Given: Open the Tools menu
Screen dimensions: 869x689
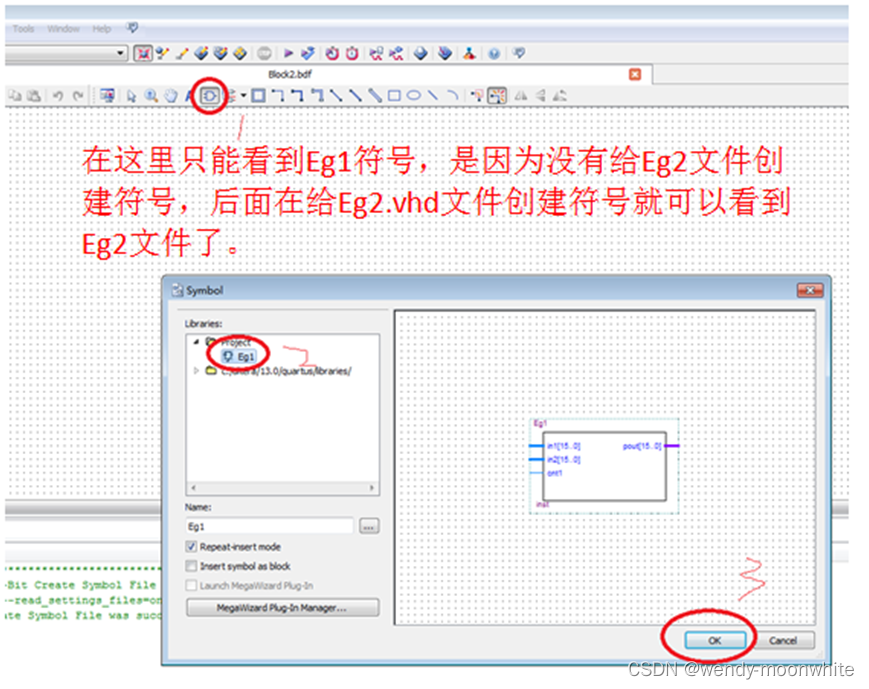Looking at the screenshot, I should point(22,29).
